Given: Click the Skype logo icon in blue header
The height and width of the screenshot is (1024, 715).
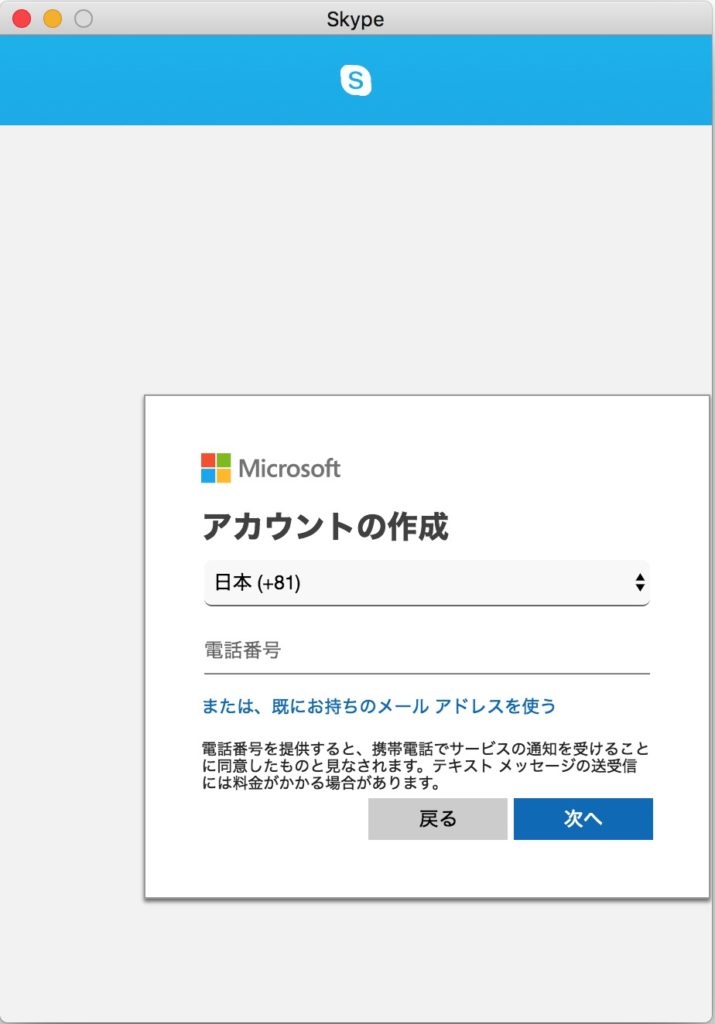Looking at the screenshot, I should pyautogui.click(x=356, y=80).
